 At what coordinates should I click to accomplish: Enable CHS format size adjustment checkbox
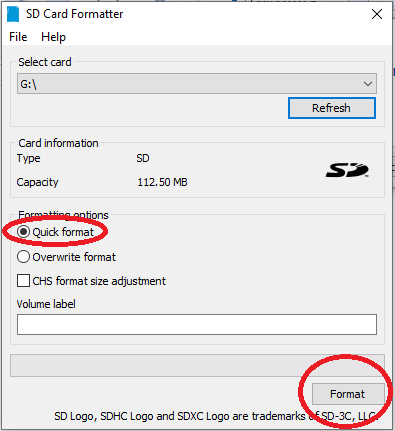(x=23, y=281)
